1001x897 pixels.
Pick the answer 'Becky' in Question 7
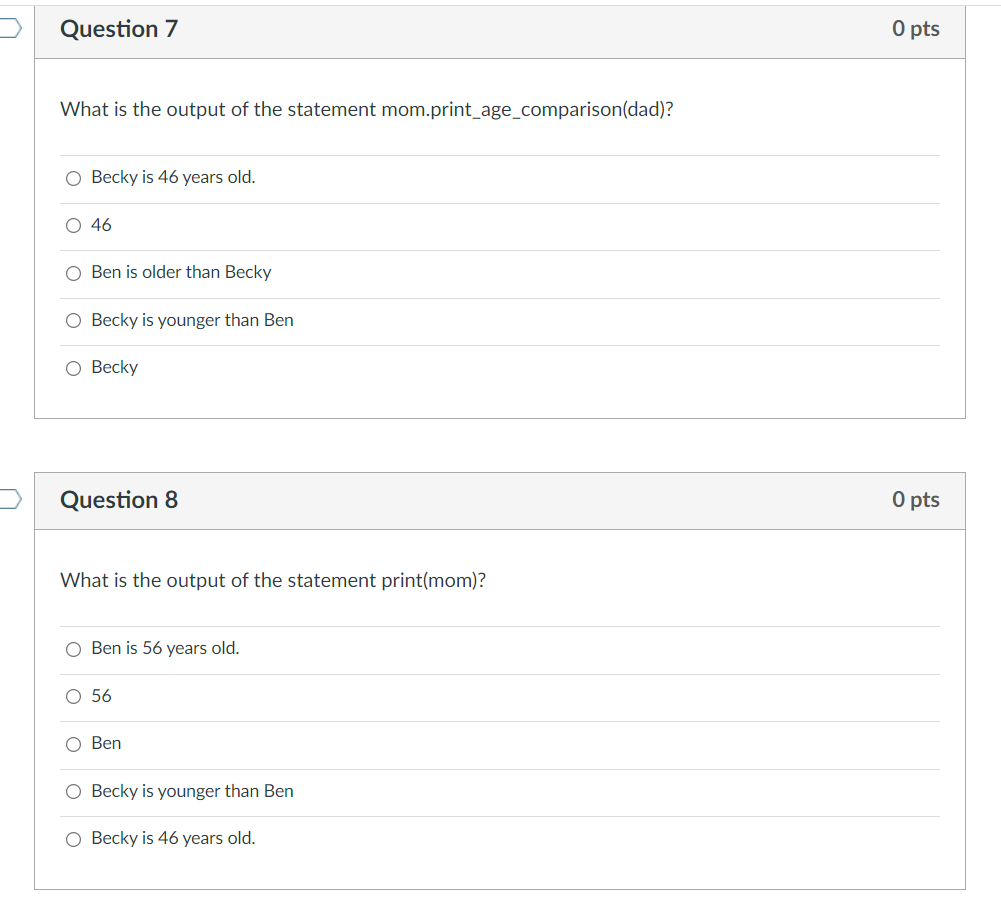point(73,368)
